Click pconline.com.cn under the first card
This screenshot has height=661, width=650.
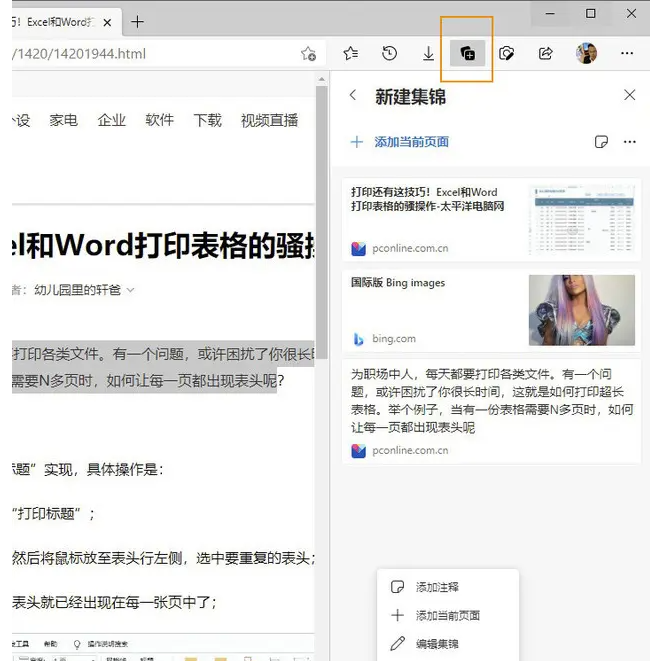coord(410,248)
